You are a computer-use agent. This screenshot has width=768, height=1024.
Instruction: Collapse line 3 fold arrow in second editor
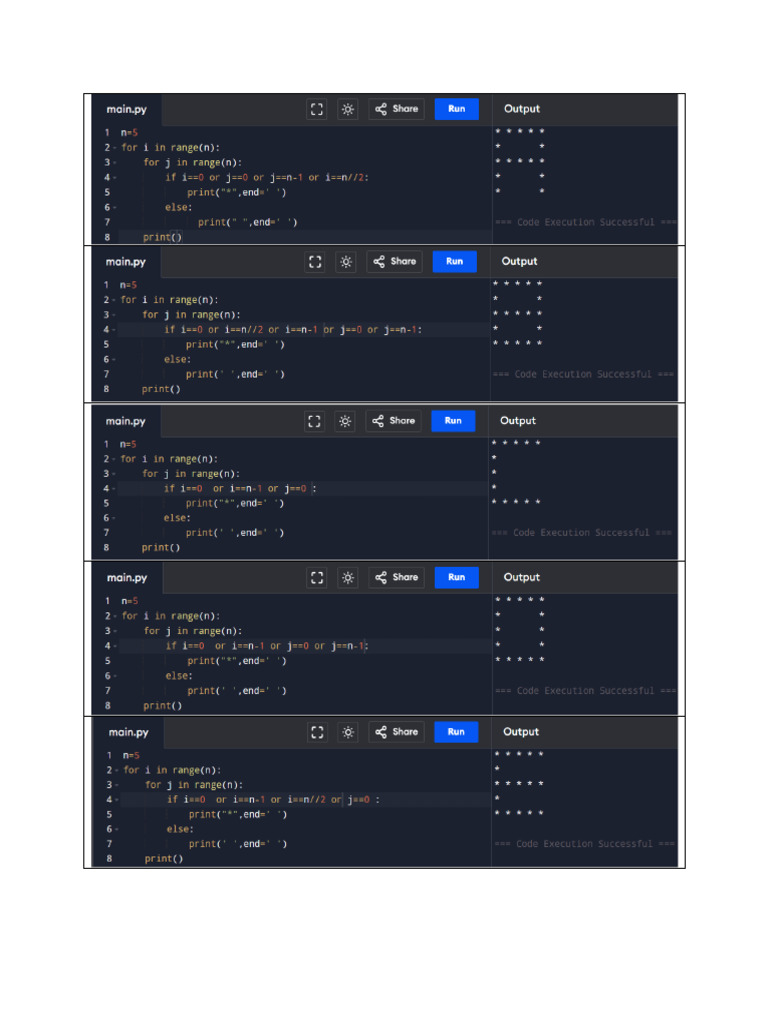(114, 315)
